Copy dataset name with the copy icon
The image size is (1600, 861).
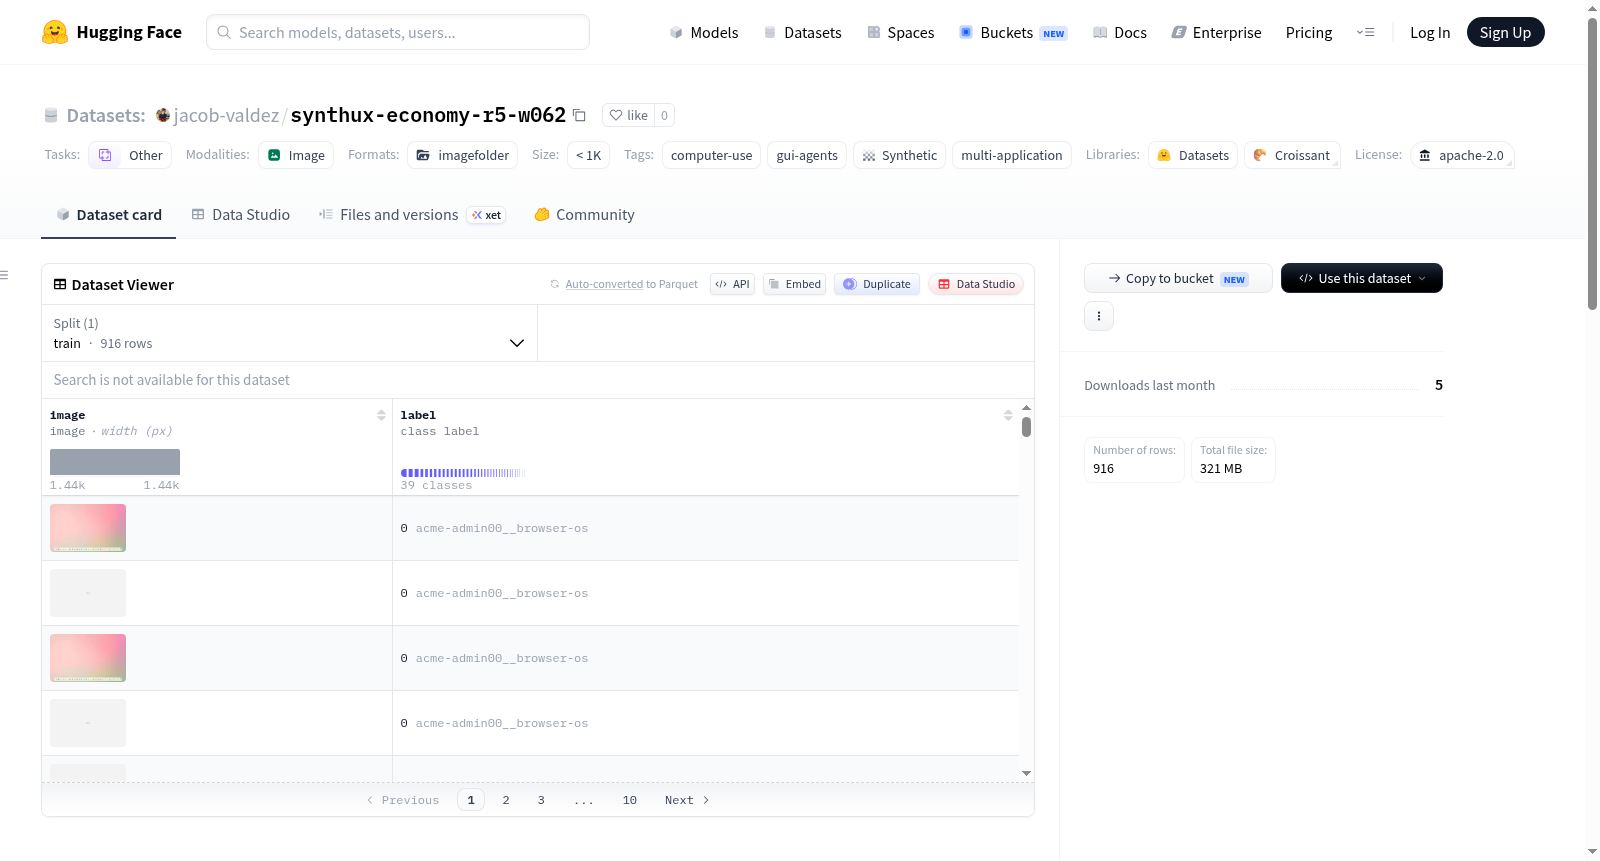(579, 115)
